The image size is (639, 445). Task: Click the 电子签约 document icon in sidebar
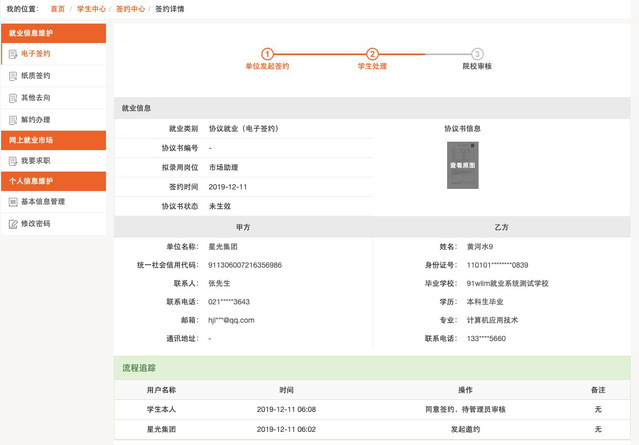[x=12, y=53]
